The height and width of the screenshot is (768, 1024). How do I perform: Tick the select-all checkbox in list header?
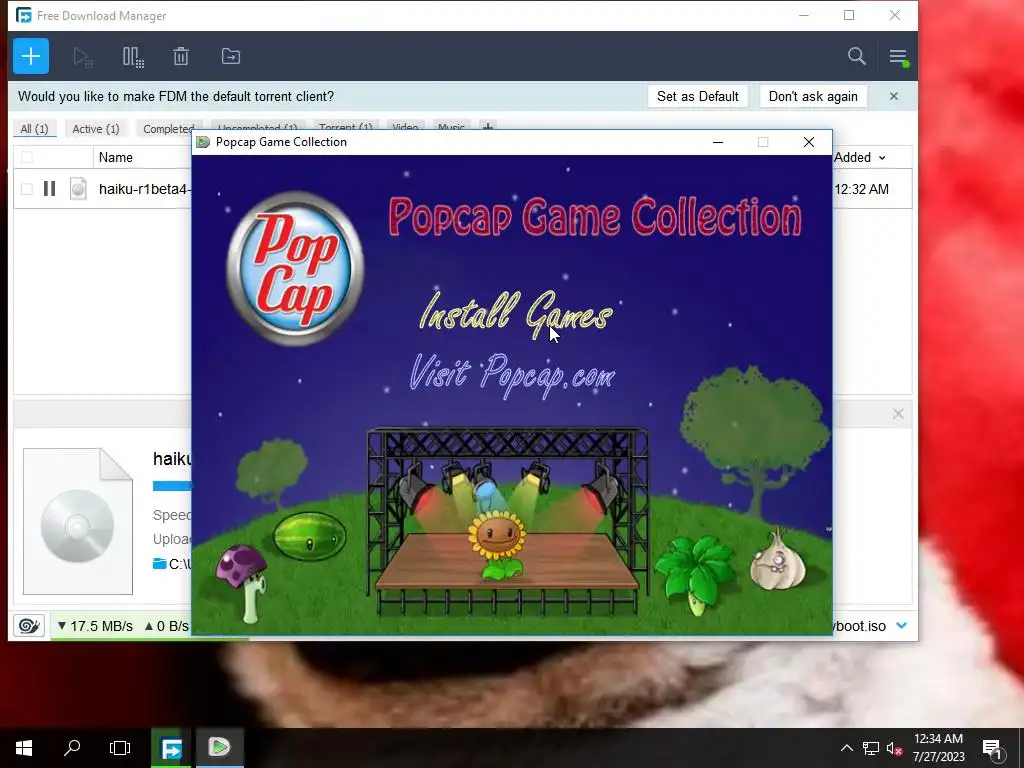[27, 157]
